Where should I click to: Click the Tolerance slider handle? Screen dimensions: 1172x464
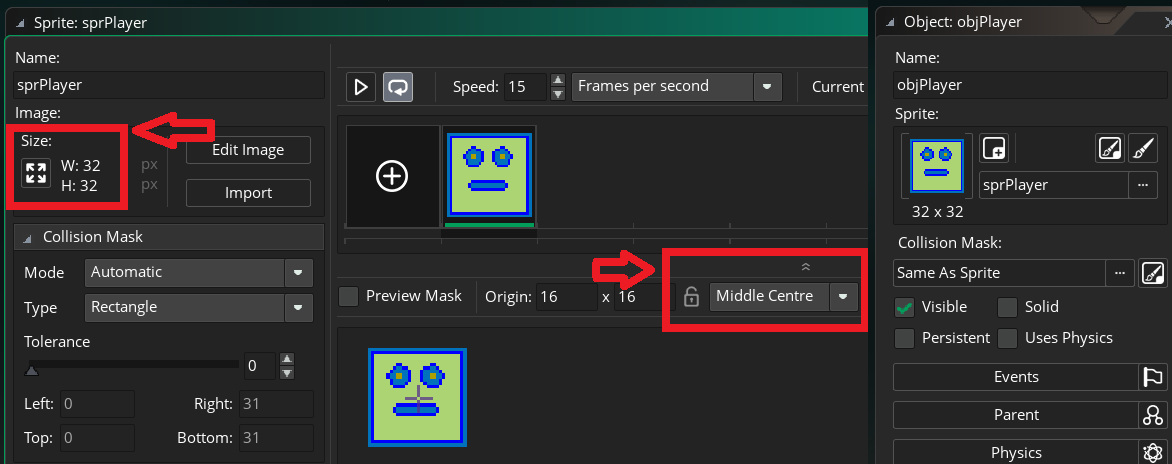32,371
